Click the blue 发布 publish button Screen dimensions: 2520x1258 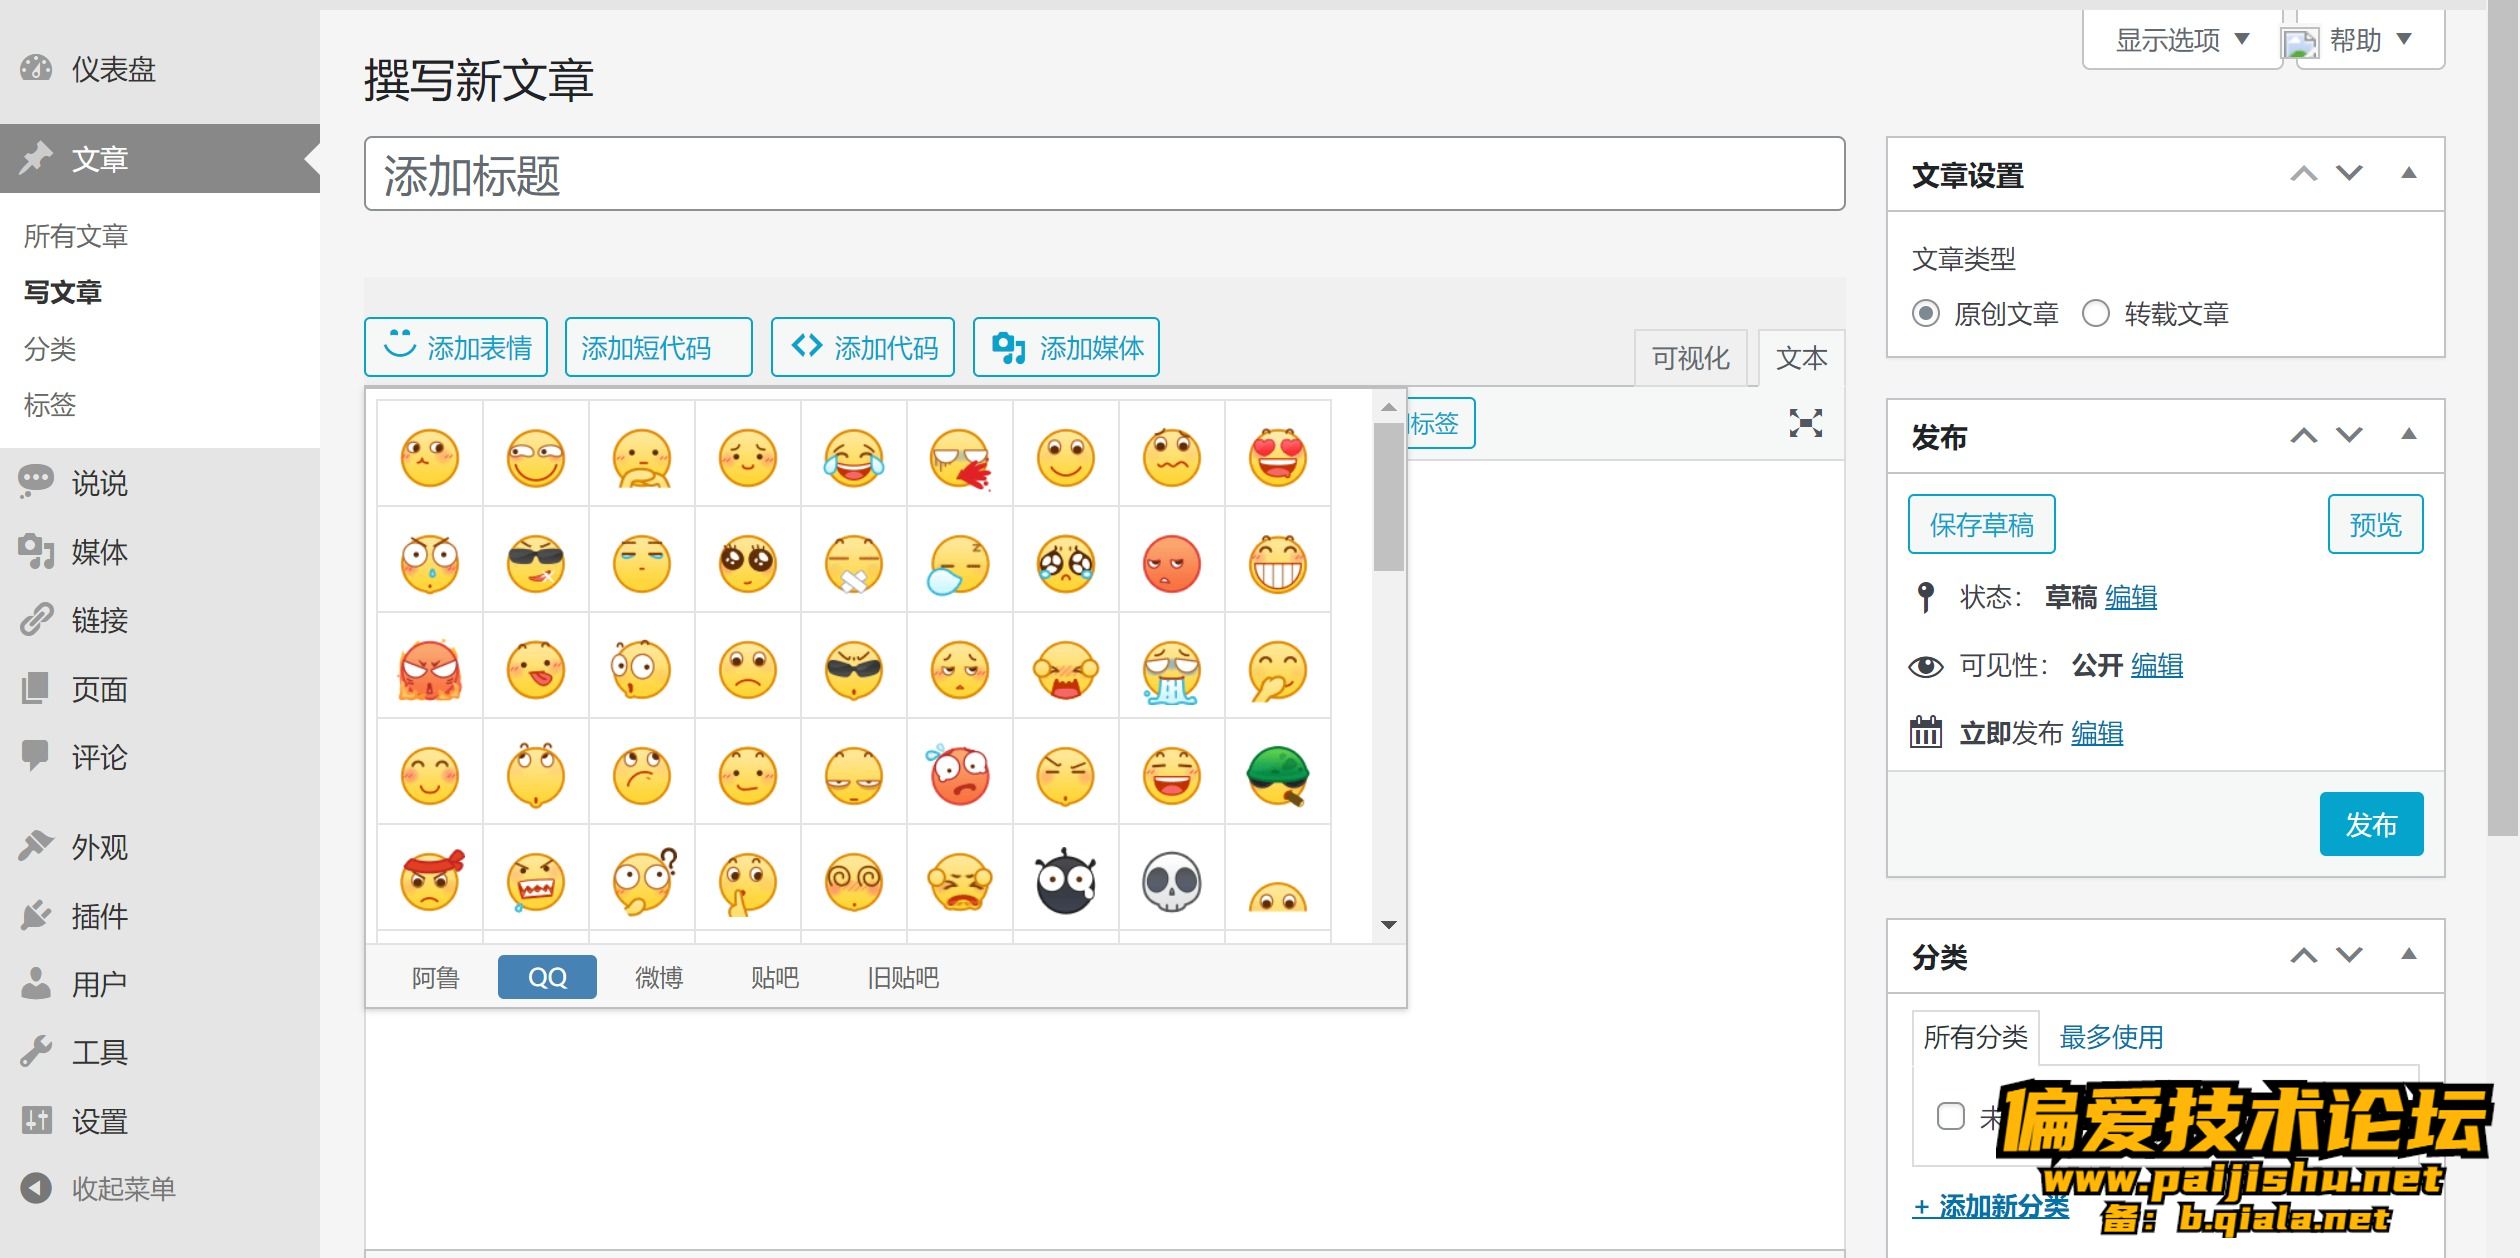2371,824
